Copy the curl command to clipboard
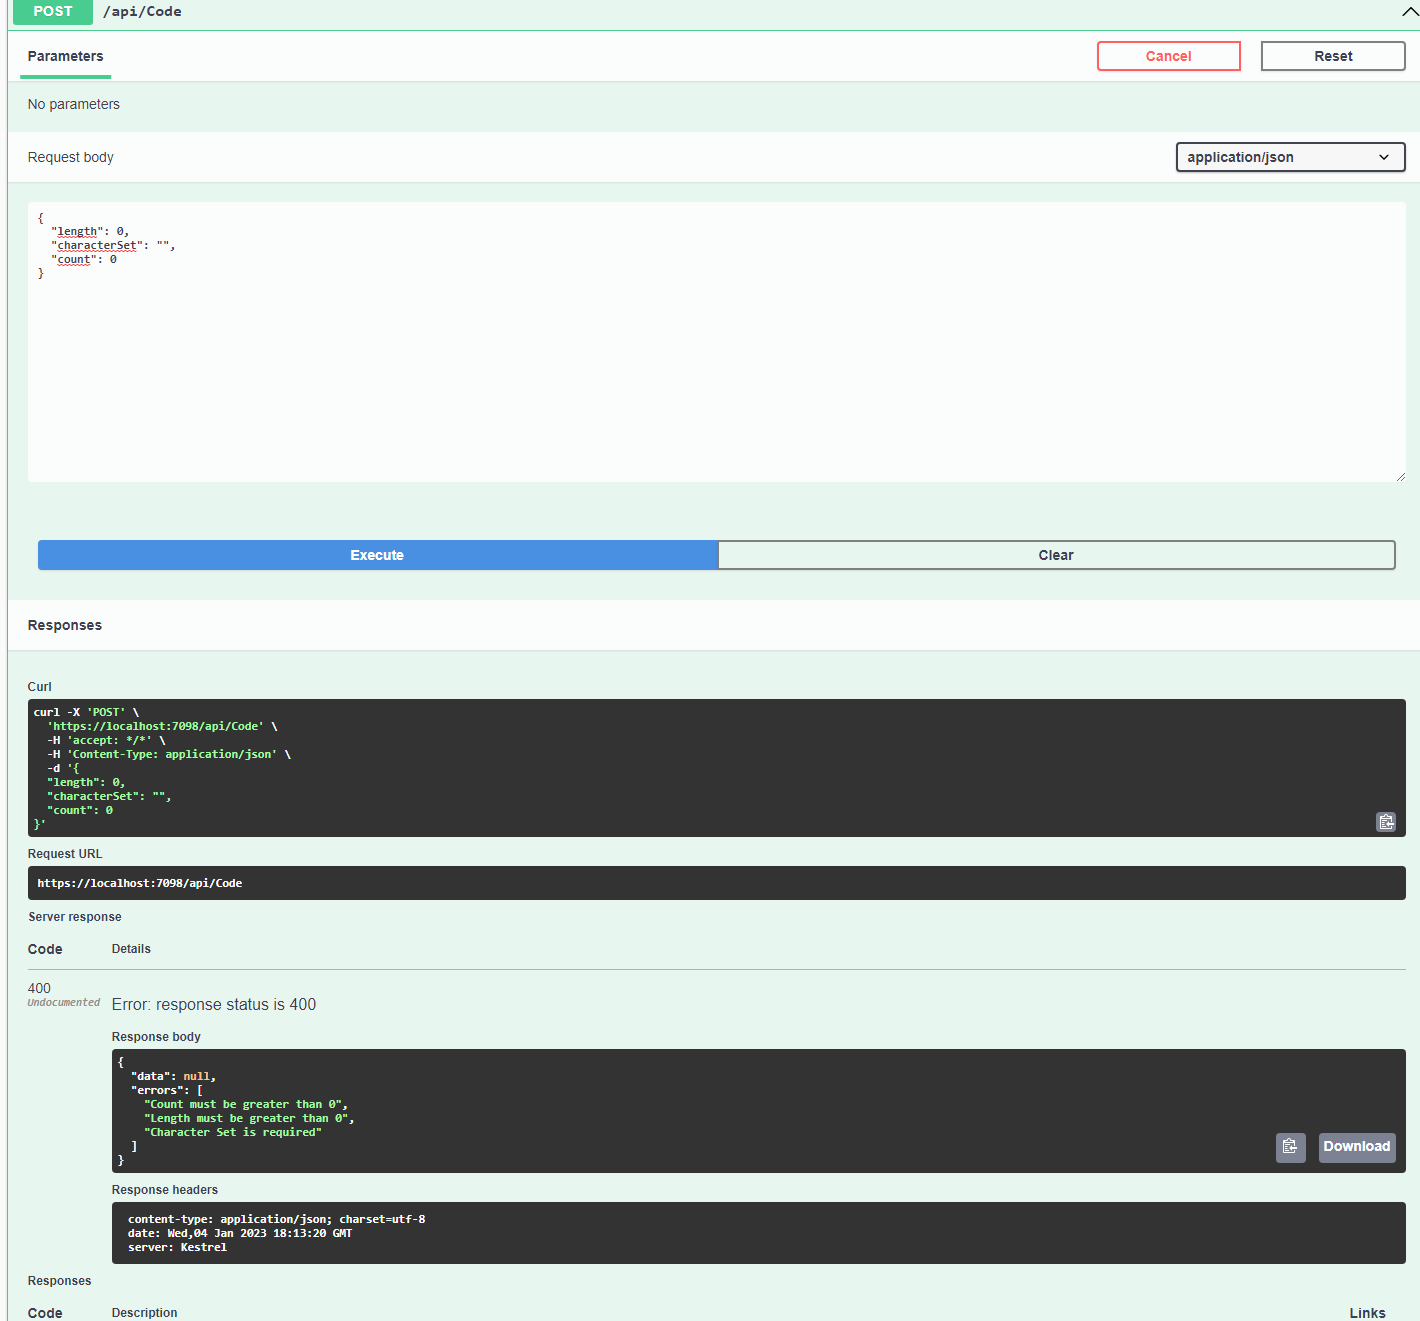This screenshot has width=1420, height=1321. pos(1386,822)
